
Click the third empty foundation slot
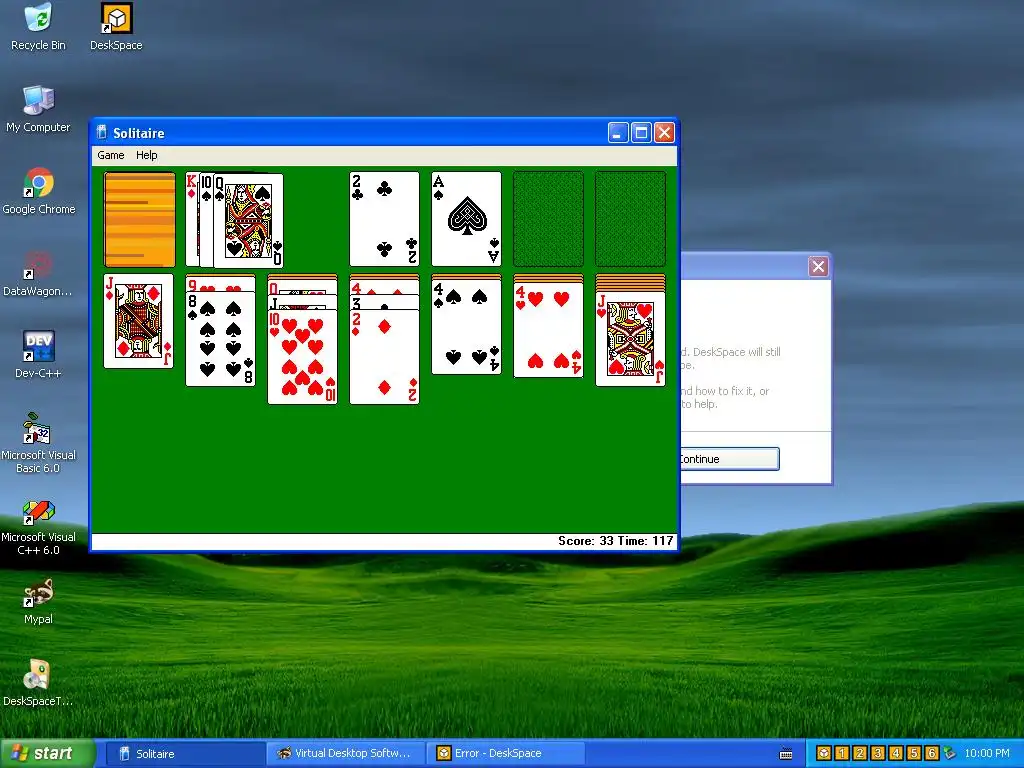coord(549,219)
